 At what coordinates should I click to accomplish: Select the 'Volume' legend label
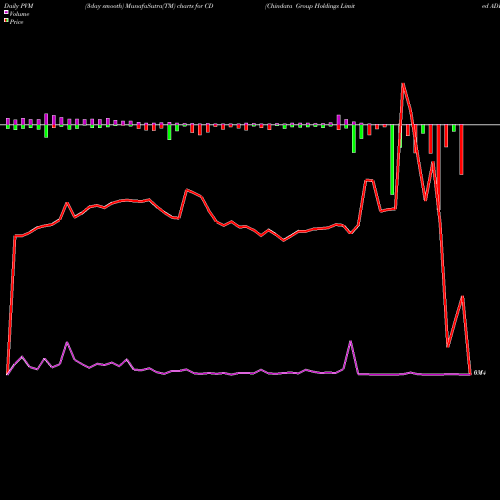(x=19, y=14)
